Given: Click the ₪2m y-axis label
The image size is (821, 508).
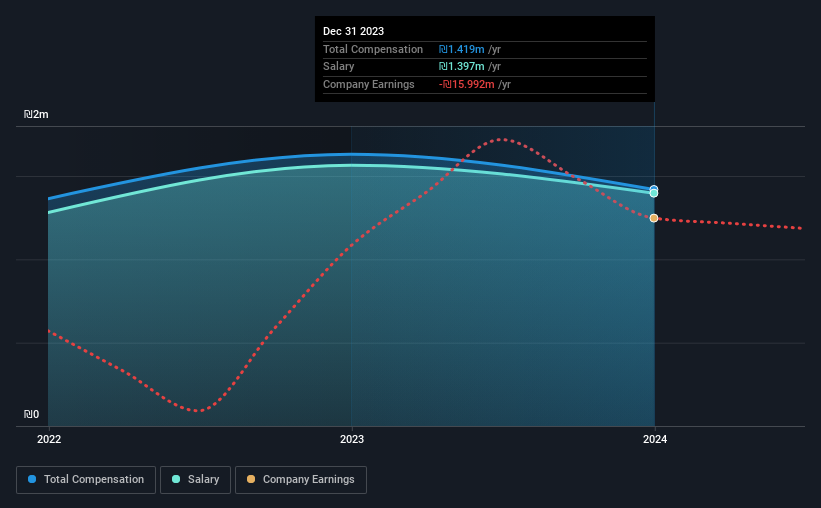Looking at the screenshot, I should tap(36, 114).
